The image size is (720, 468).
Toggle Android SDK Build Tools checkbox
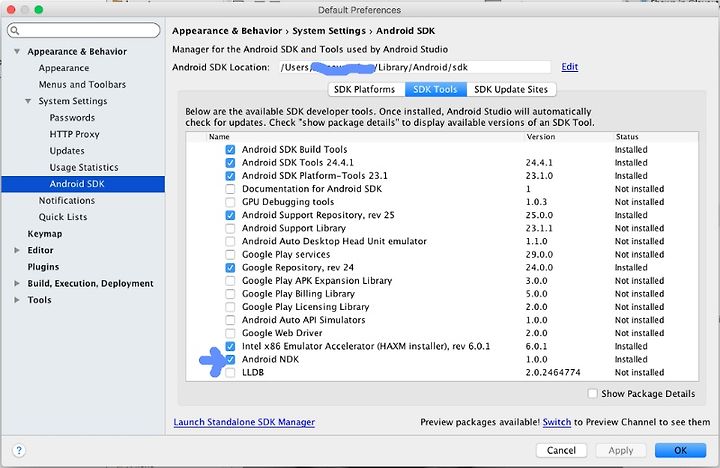pyautogui.click(x=230, y=150)
